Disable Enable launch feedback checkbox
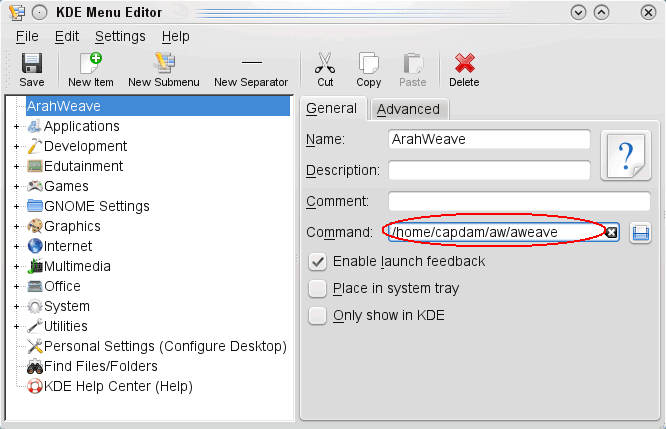 point(317,262)
